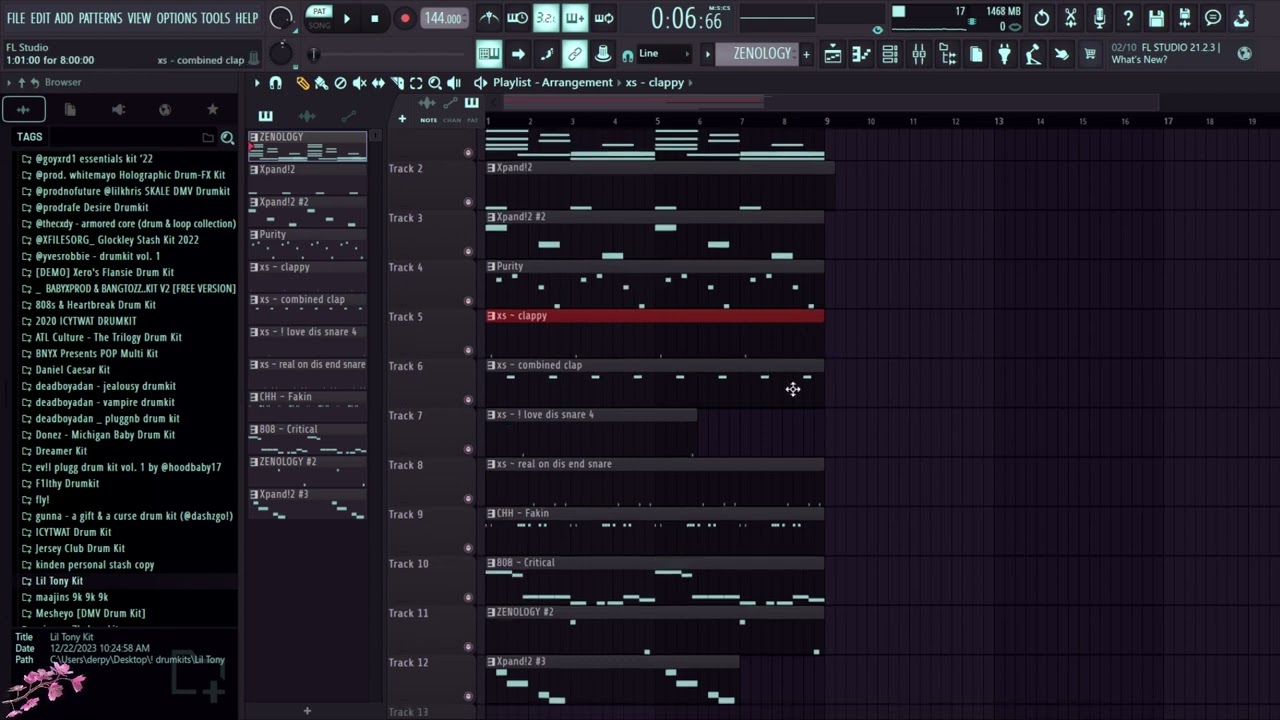The image size is (1280, 720).
Task: Select the Delete tool in playlist toolbar
Action: (x=340, y=83)
